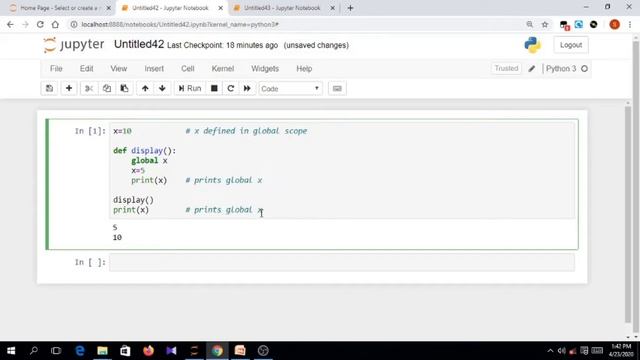Image resolution: width=640 pixels, height=360 pixels.
Task: Restart the kernel with the circular arrow
Action: coord(231,89)
